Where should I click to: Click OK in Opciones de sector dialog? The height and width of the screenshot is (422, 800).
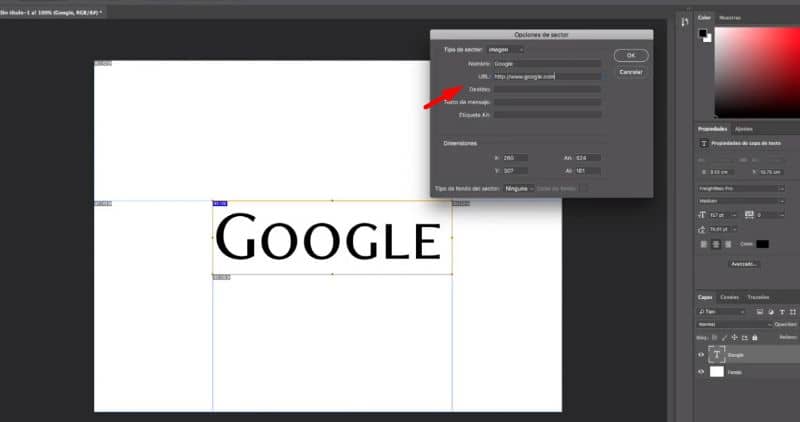[631, 55]
